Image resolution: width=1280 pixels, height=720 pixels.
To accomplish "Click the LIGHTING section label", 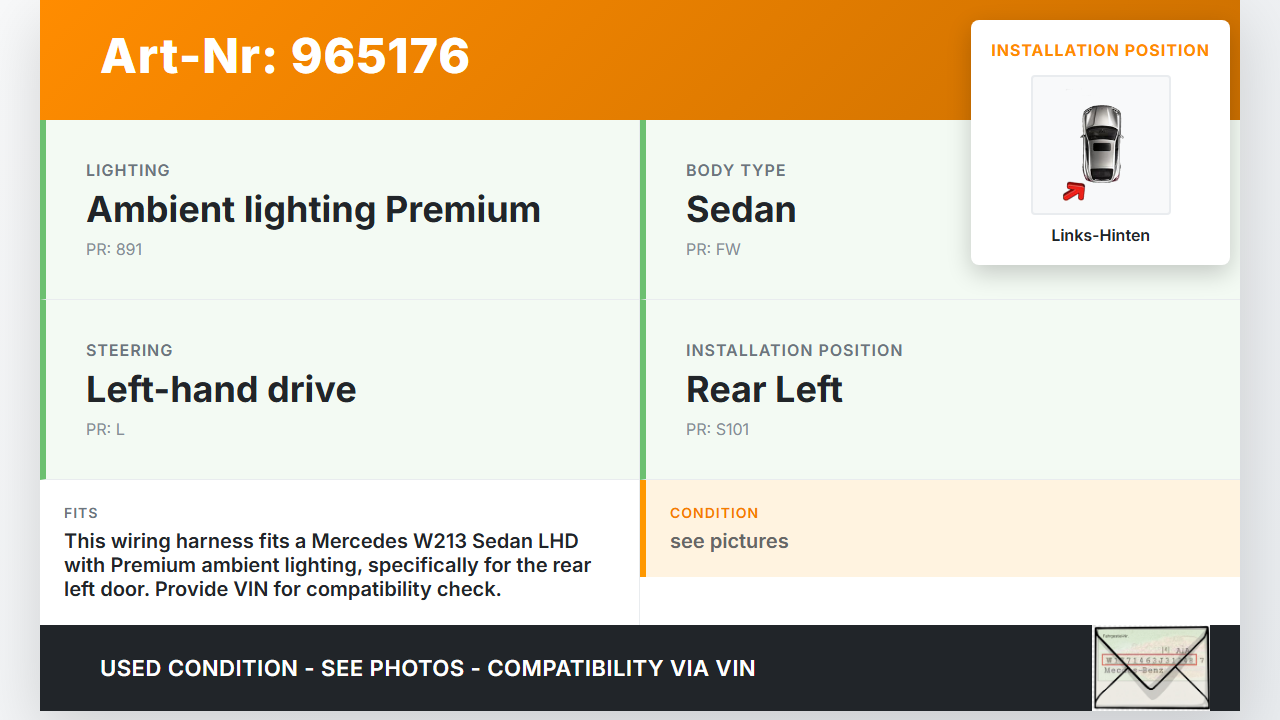I will (128, 170).
